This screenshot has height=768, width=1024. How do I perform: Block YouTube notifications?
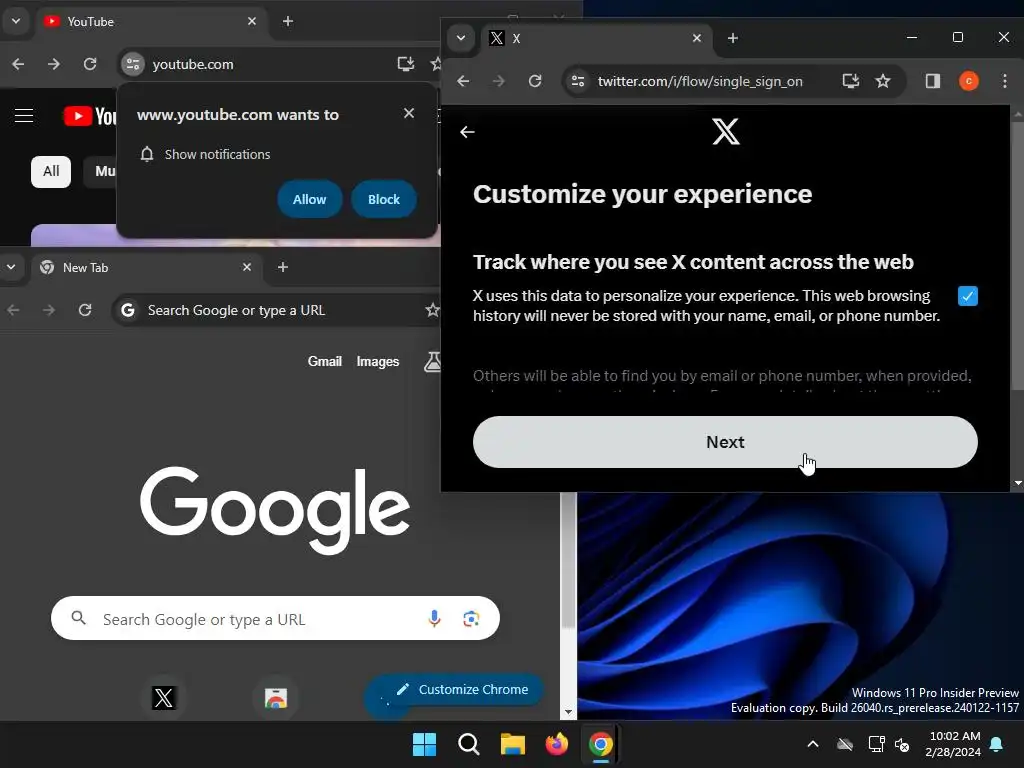pyautogui.click(x=383, y=199)
